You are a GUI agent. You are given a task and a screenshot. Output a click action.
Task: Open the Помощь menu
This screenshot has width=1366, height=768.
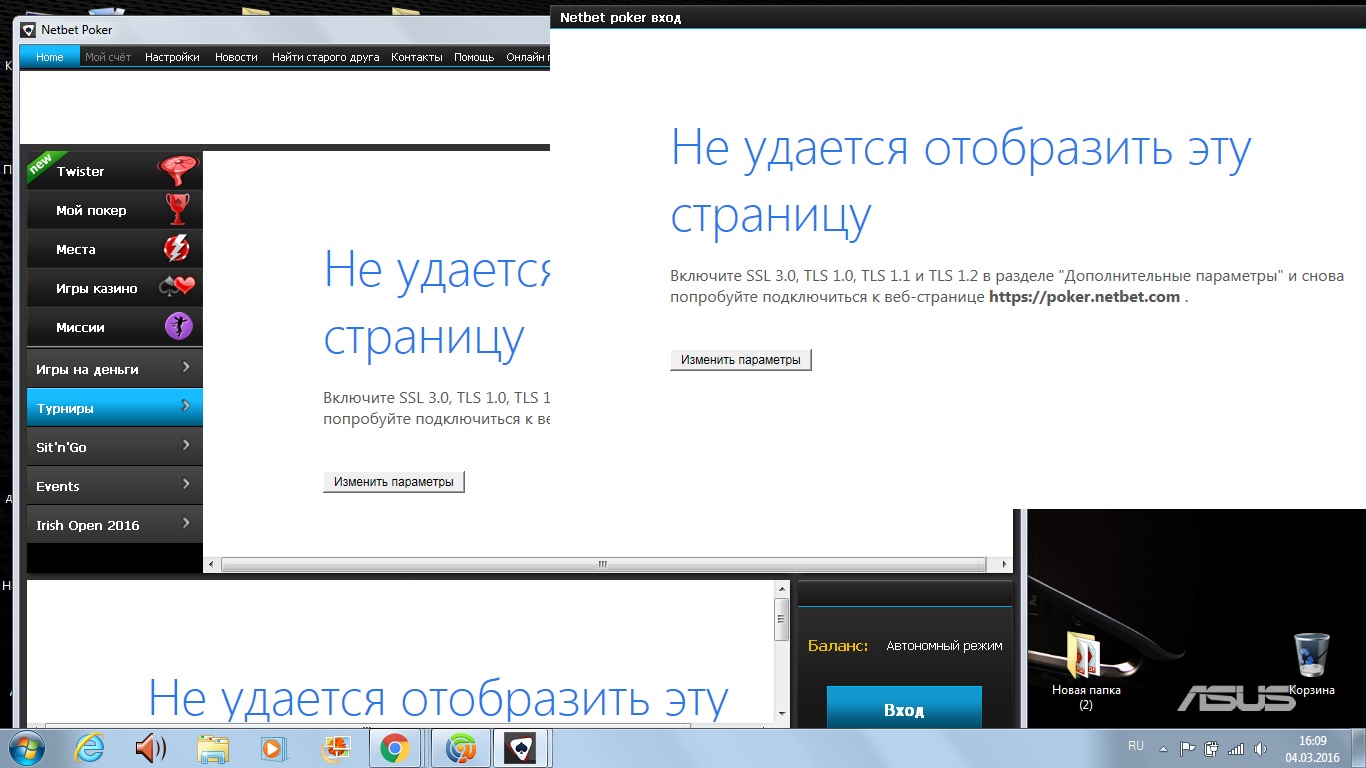coord(474,57)
